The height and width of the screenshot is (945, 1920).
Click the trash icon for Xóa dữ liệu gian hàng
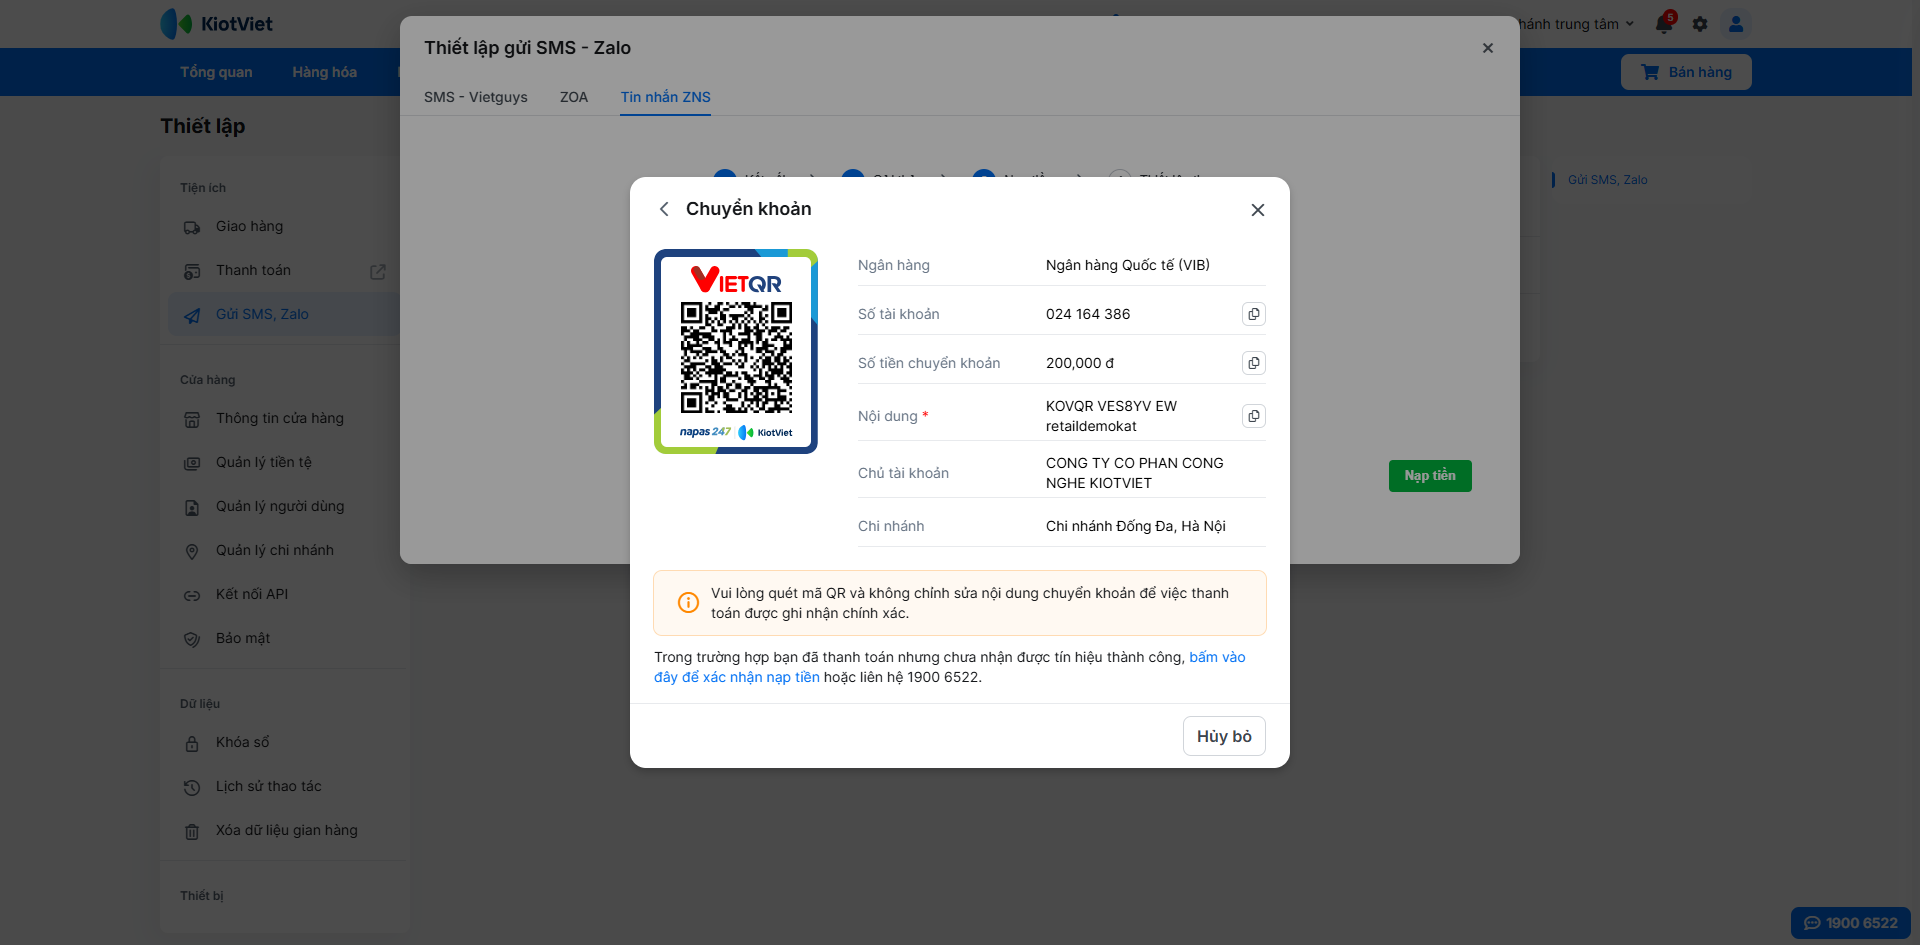[x=192, y=832]
